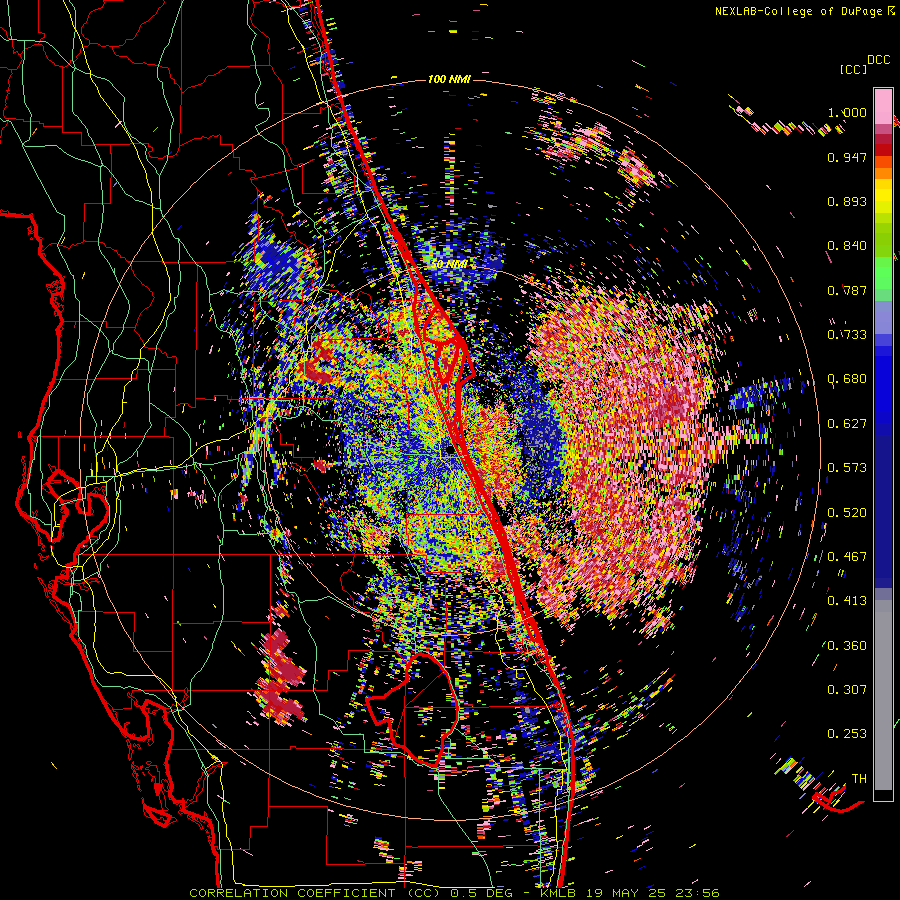Click the KMLB 19 MAY 25 23:56 timestamp
Viewport: 900px width, 900px height.
(630, 893)
